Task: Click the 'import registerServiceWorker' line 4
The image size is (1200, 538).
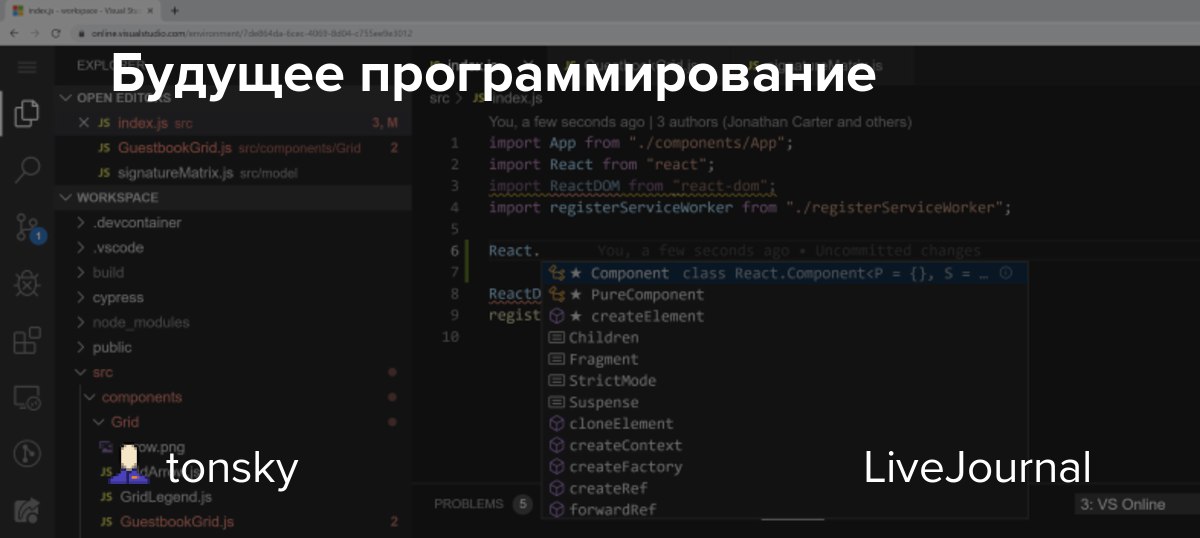Action: [750, 208]
